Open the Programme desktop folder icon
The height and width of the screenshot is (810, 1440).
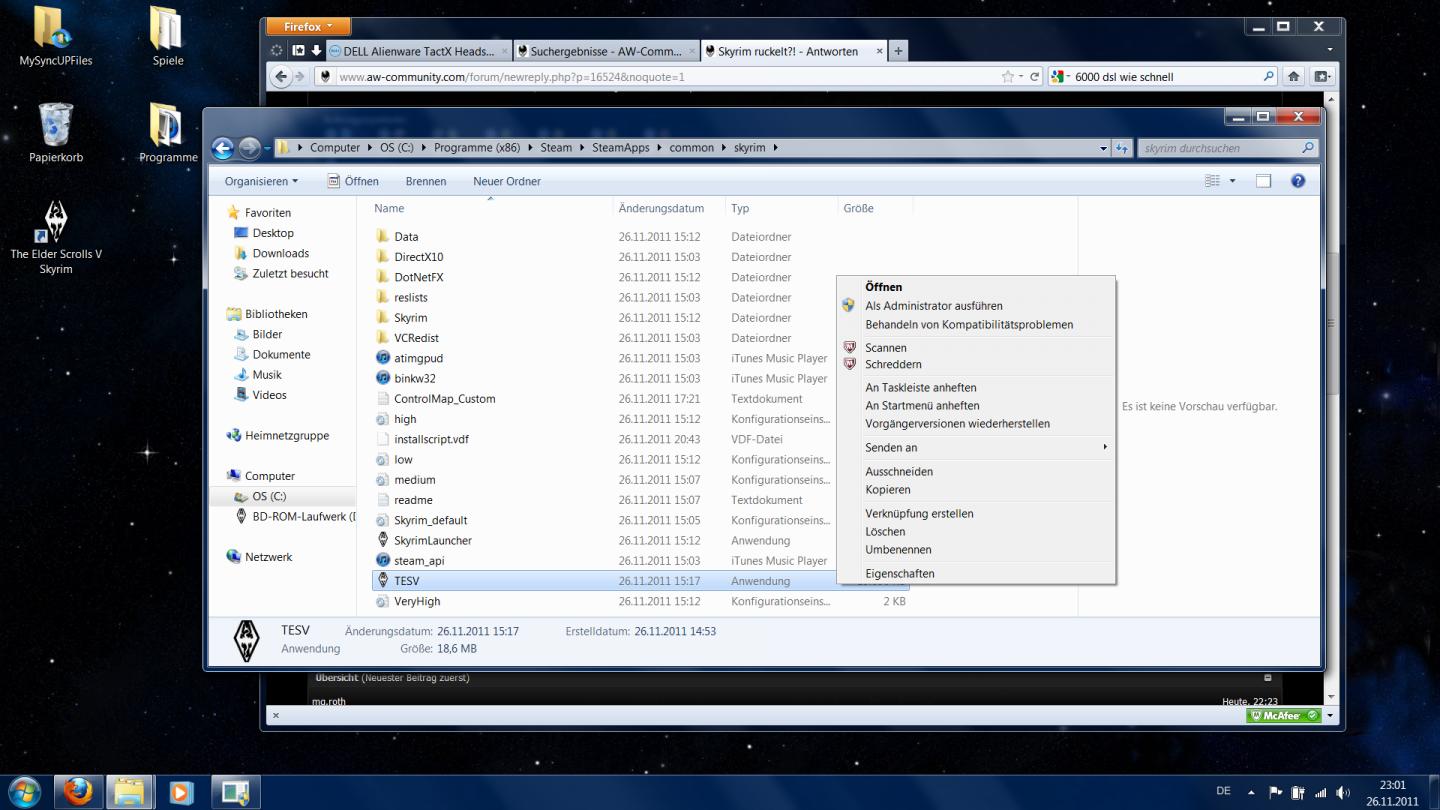[x=167, y=133]
